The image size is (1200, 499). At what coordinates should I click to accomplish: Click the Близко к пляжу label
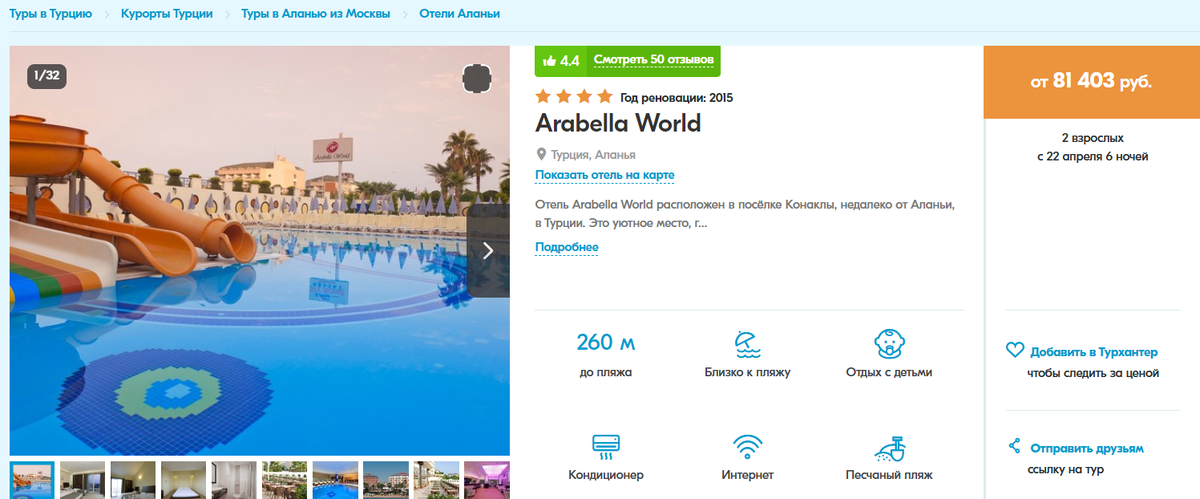pos(747,373)
